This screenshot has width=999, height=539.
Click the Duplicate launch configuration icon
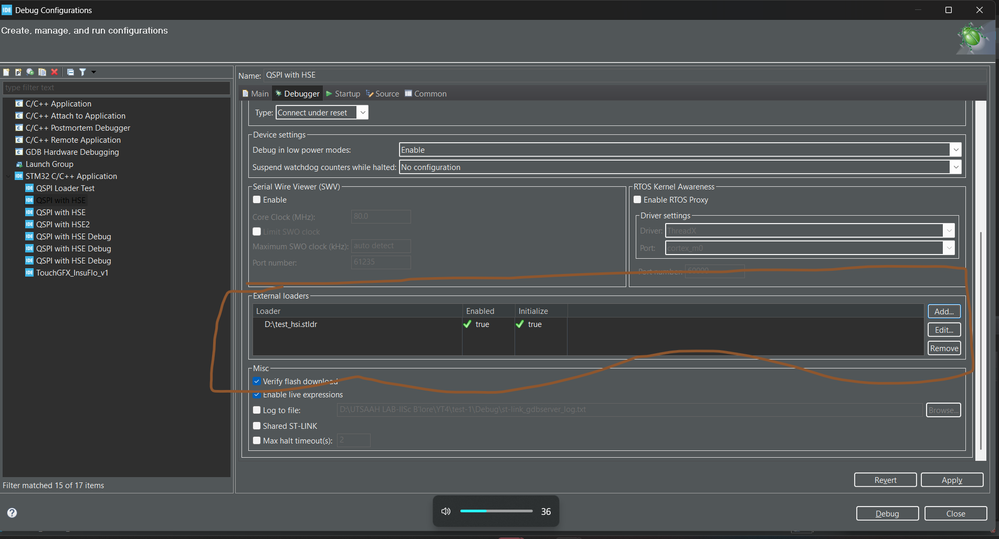(42, 72)
